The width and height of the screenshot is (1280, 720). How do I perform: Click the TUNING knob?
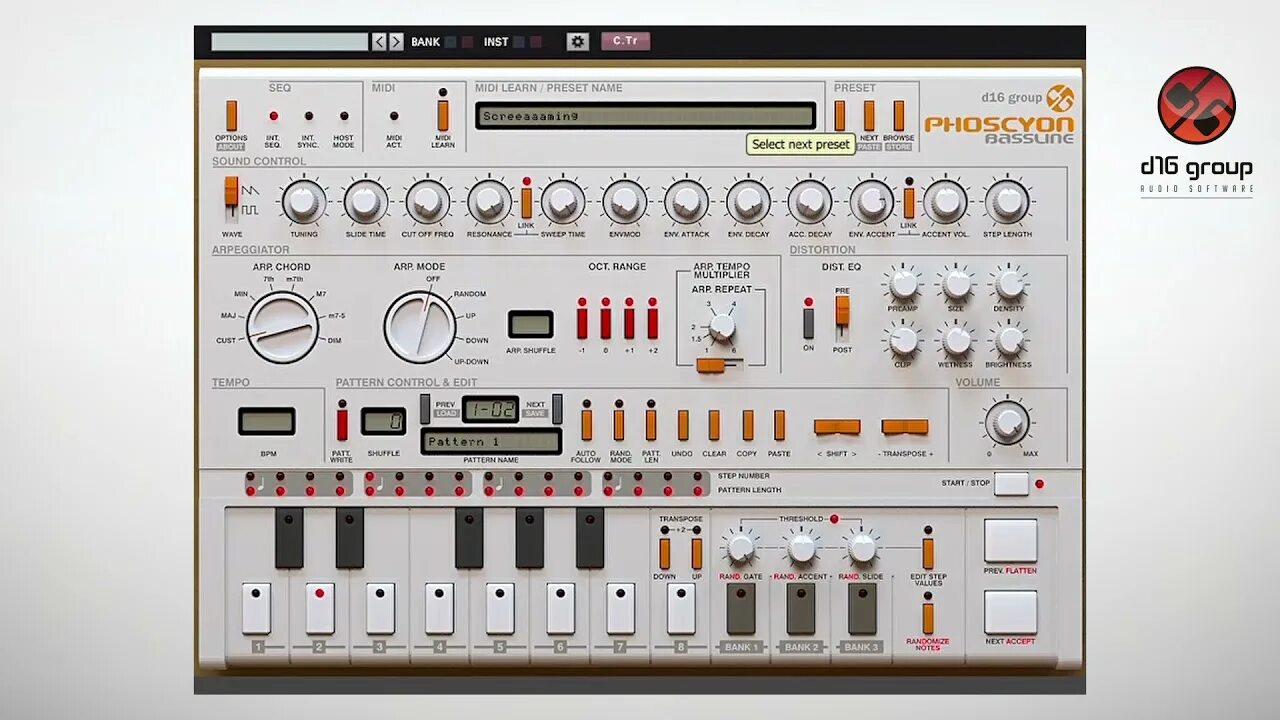click(x=304, y=202)
